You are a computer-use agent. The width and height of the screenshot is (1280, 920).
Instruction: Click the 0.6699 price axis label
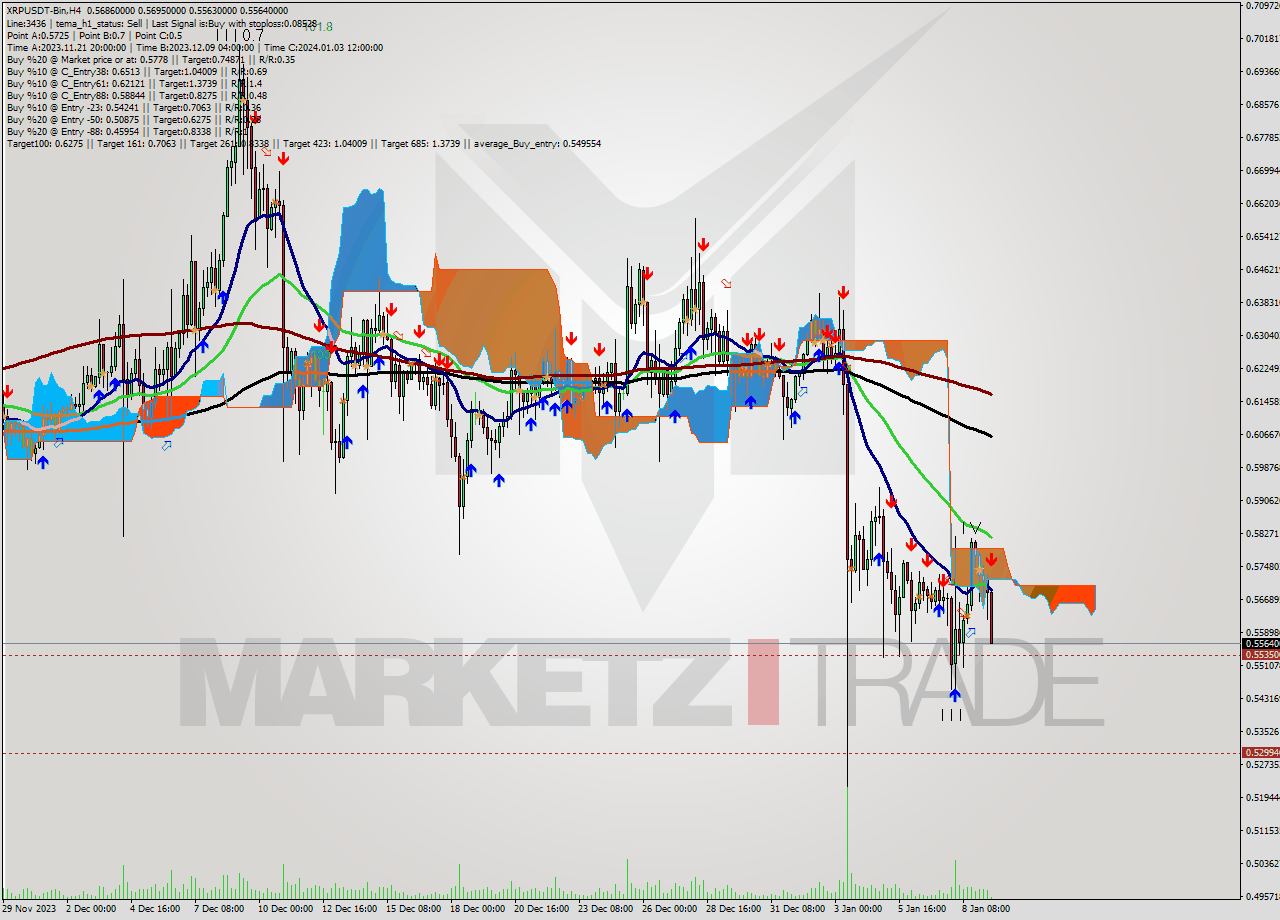coord(1263,170)
